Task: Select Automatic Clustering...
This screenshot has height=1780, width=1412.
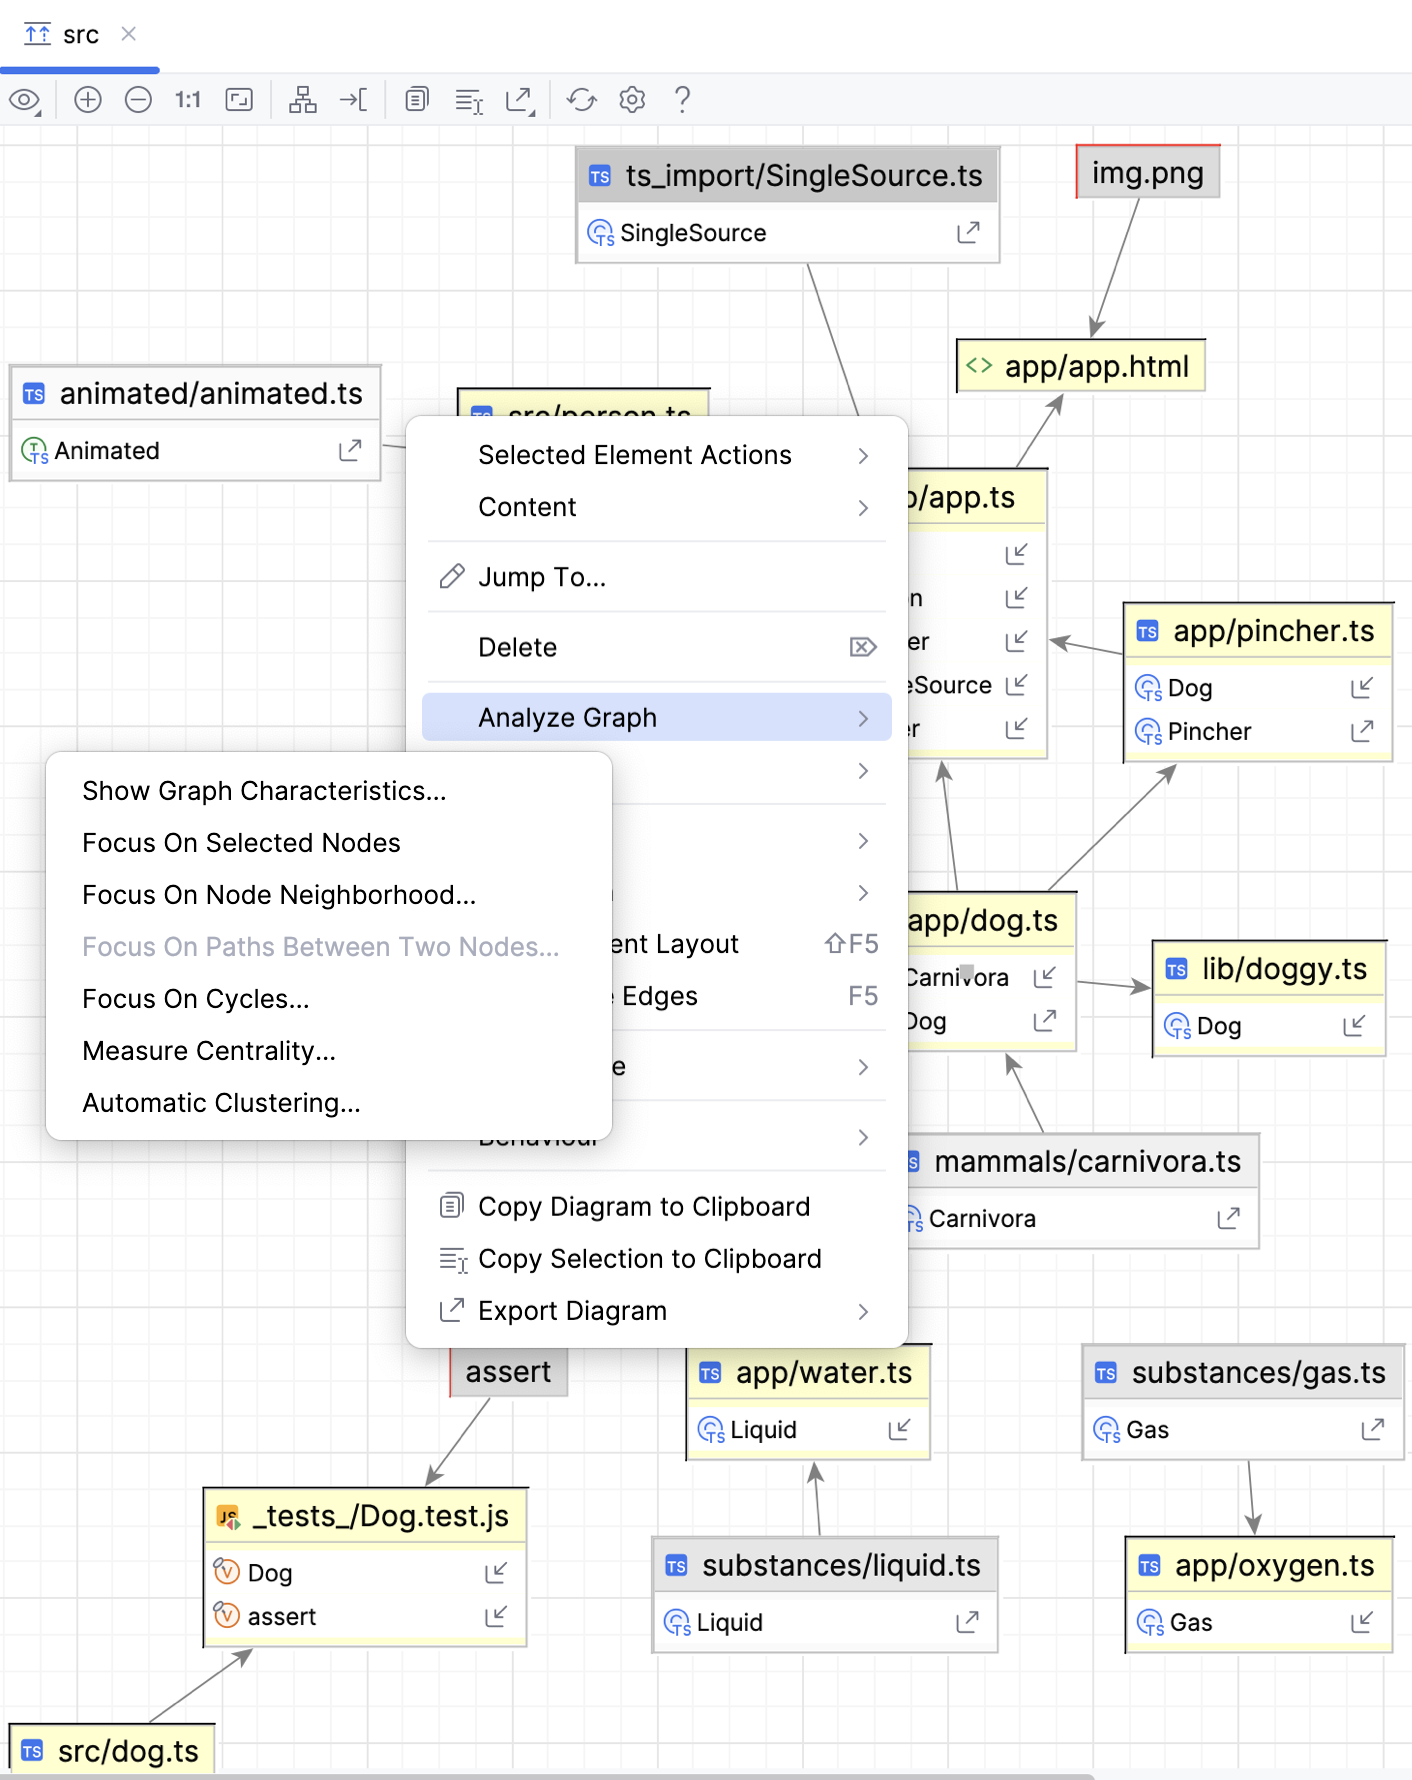Action: click(328, 1103)
